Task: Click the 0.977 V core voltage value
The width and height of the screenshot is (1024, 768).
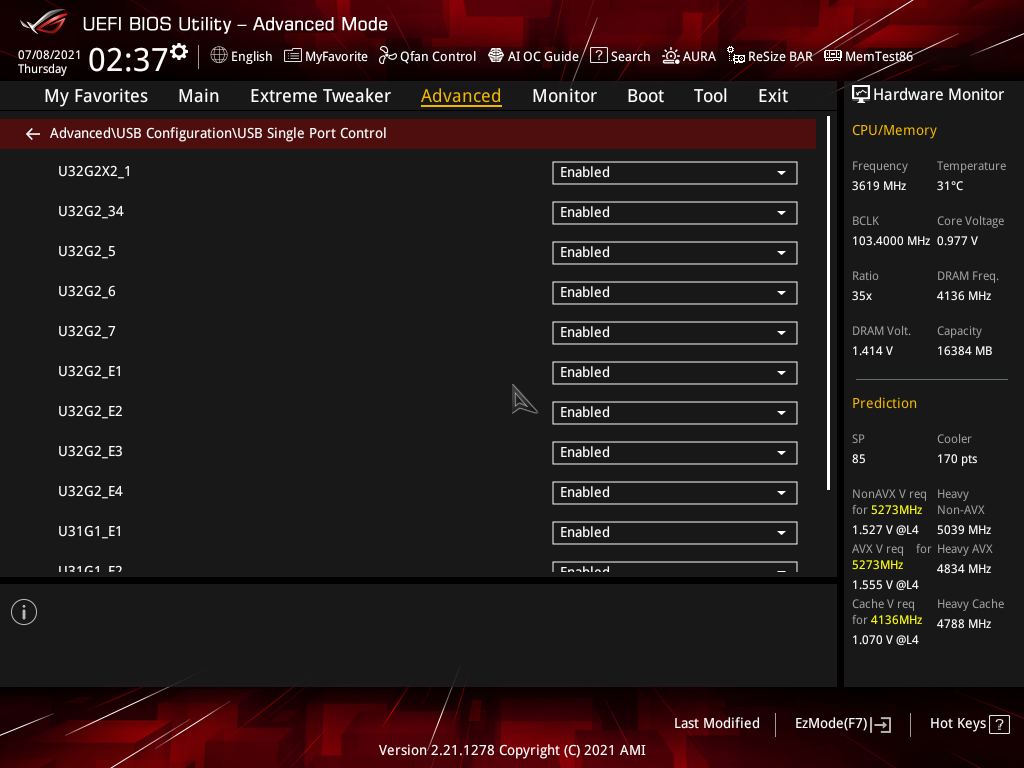Action: [x=957, y=241]
